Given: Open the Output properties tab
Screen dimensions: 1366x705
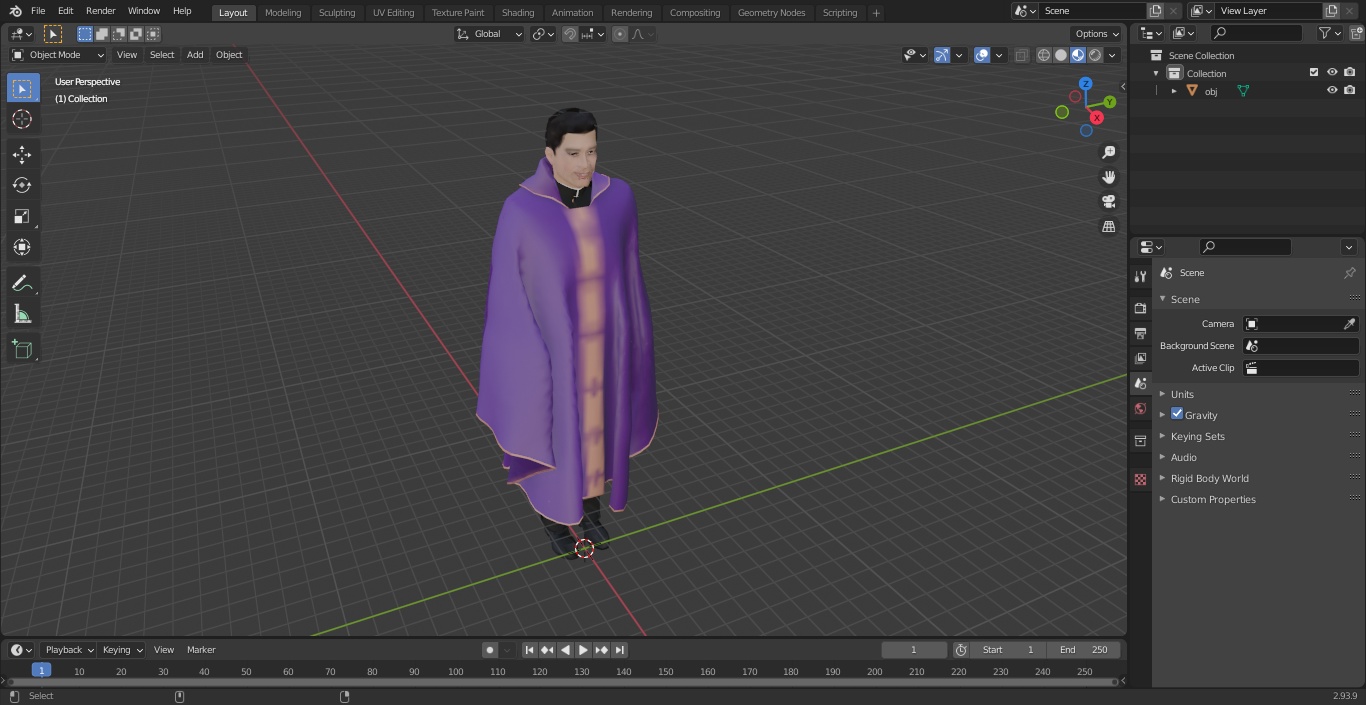Looking at the screenshot, I should point(1140,333).
